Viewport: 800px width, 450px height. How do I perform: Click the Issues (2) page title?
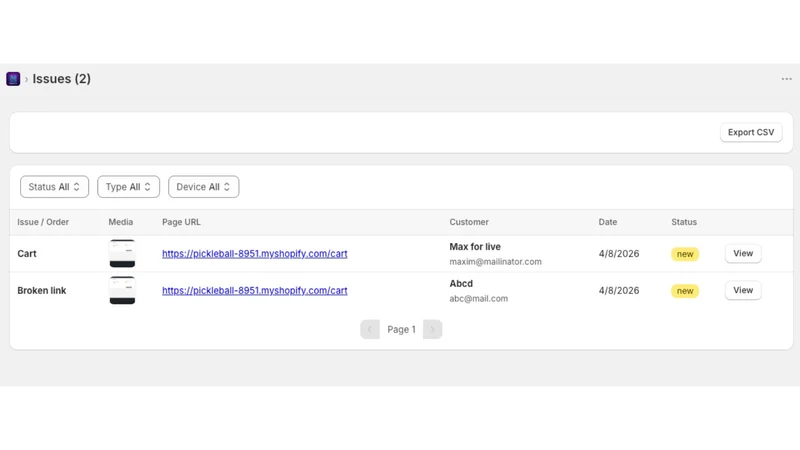62,79
